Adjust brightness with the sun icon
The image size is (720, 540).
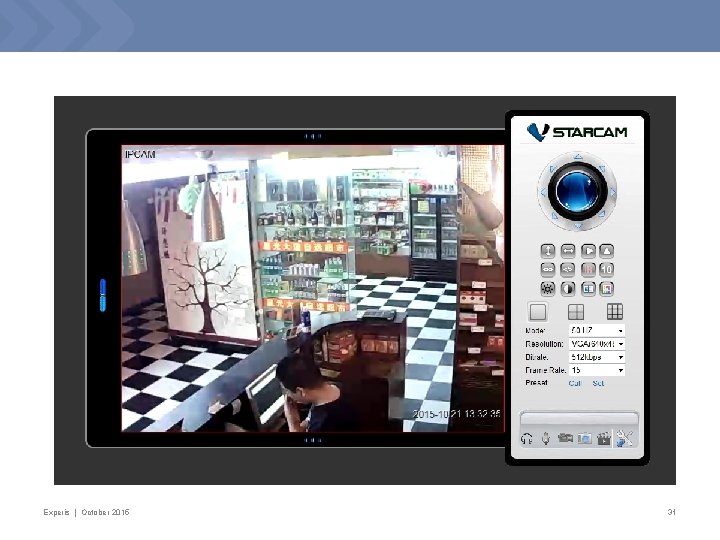point(547,288)
